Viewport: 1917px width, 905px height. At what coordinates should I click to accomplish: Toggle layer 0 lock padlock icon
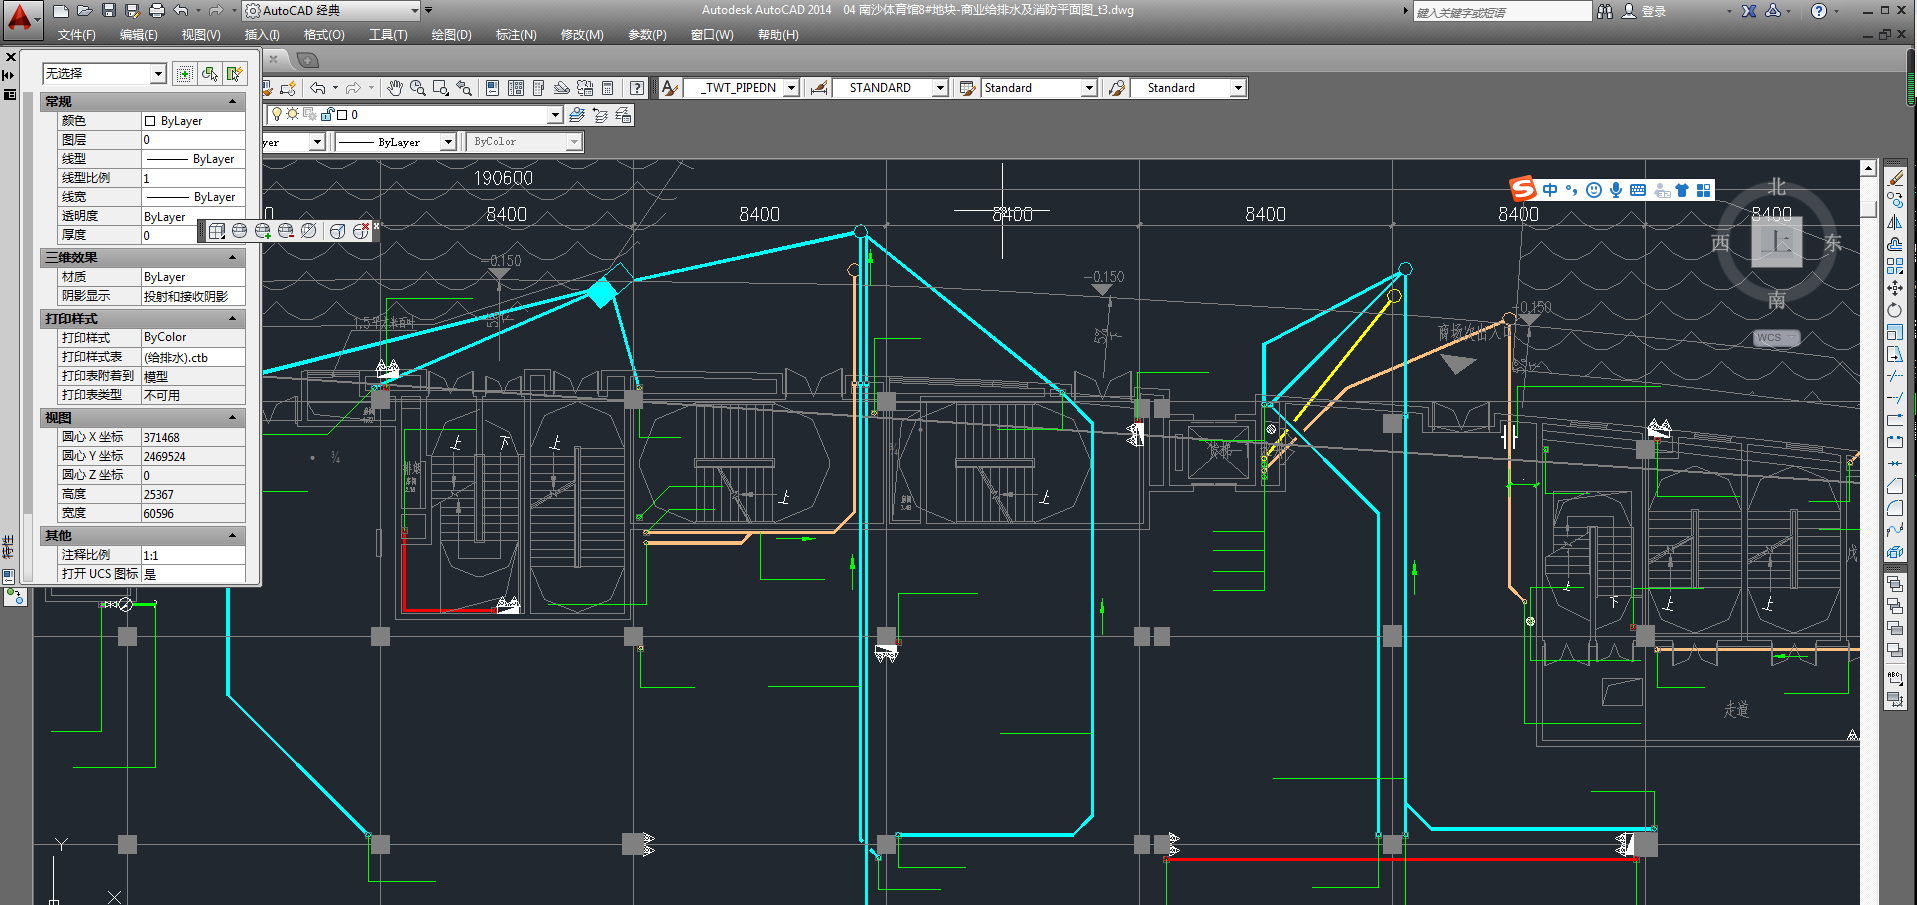tap(326, 114)
